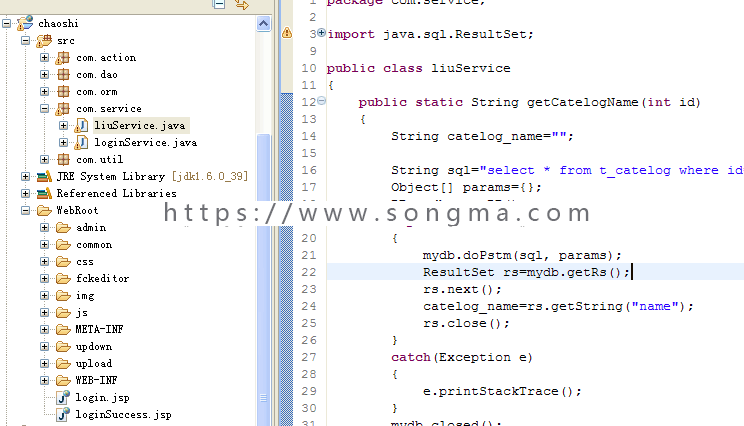The image size is (744, 426).
Task: Expand loginService.java tree node
Action: tap(64, 142)
